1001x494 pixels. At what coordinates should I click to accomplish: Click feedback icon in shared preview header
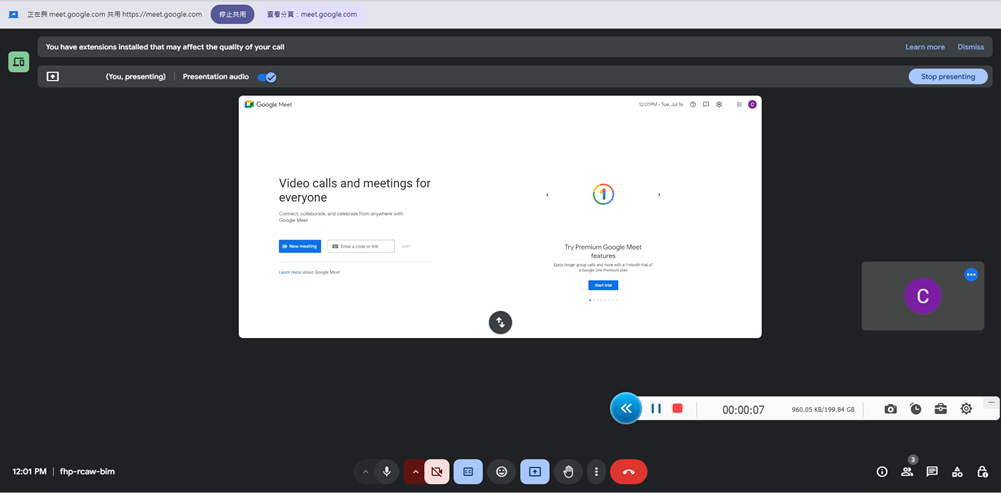[705, 105]
